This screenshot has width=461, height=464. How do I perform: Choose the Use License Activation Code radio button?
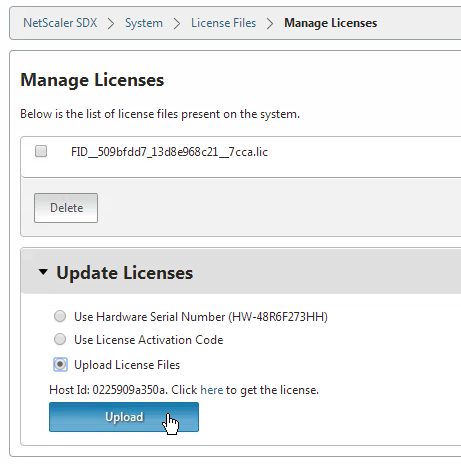point(60,339)
